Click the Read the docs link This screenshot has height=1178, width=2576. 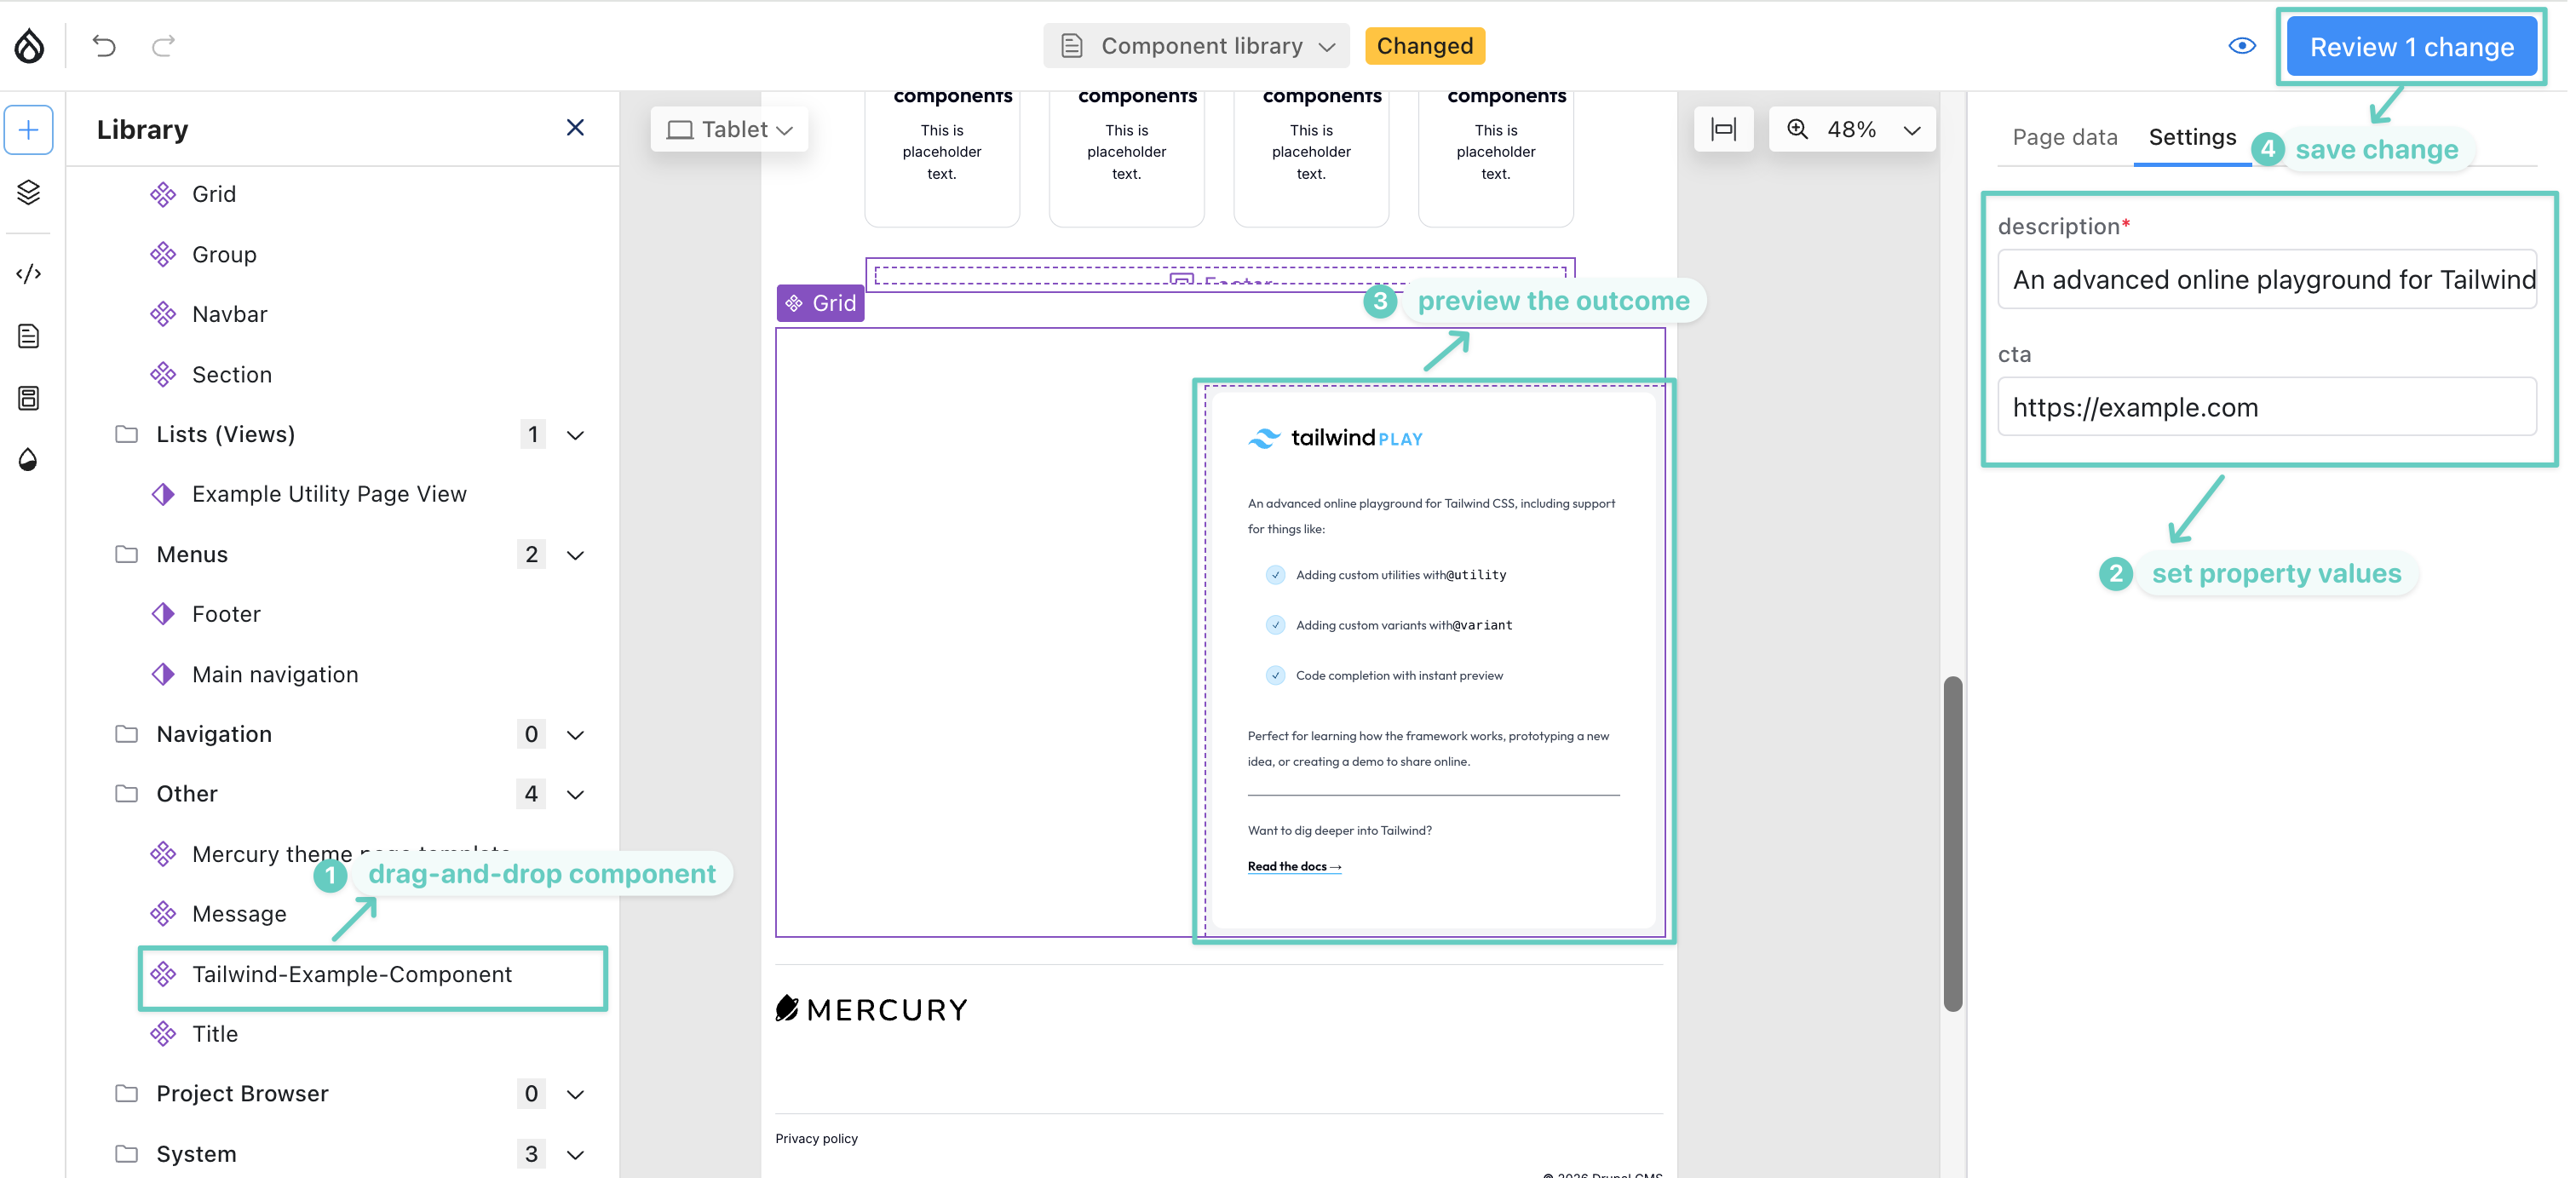[x=1294, y=866]
